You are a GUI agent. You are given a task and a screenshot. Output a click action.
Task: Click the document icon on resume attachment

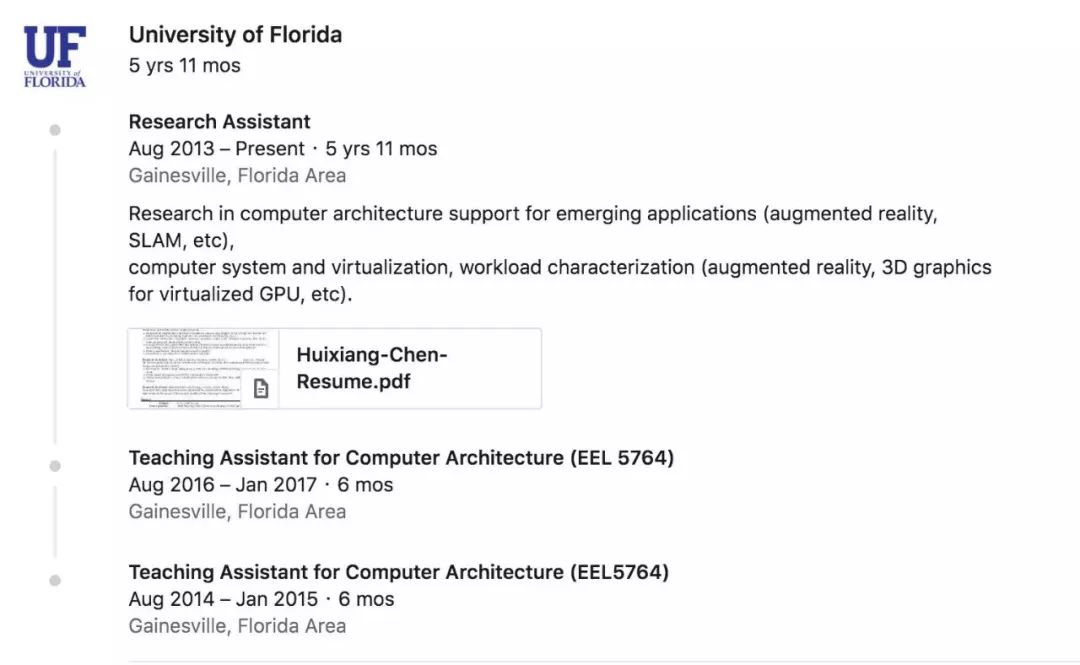click(261, 389)
